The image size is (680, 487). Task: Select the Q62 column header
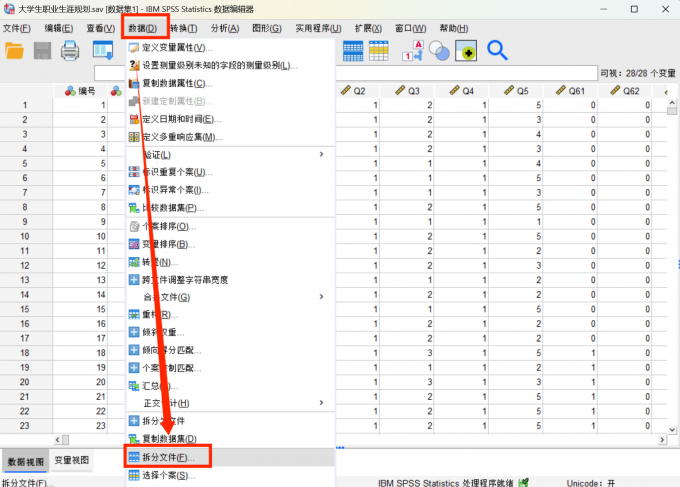pyautogui.click(x=625, y=91)
